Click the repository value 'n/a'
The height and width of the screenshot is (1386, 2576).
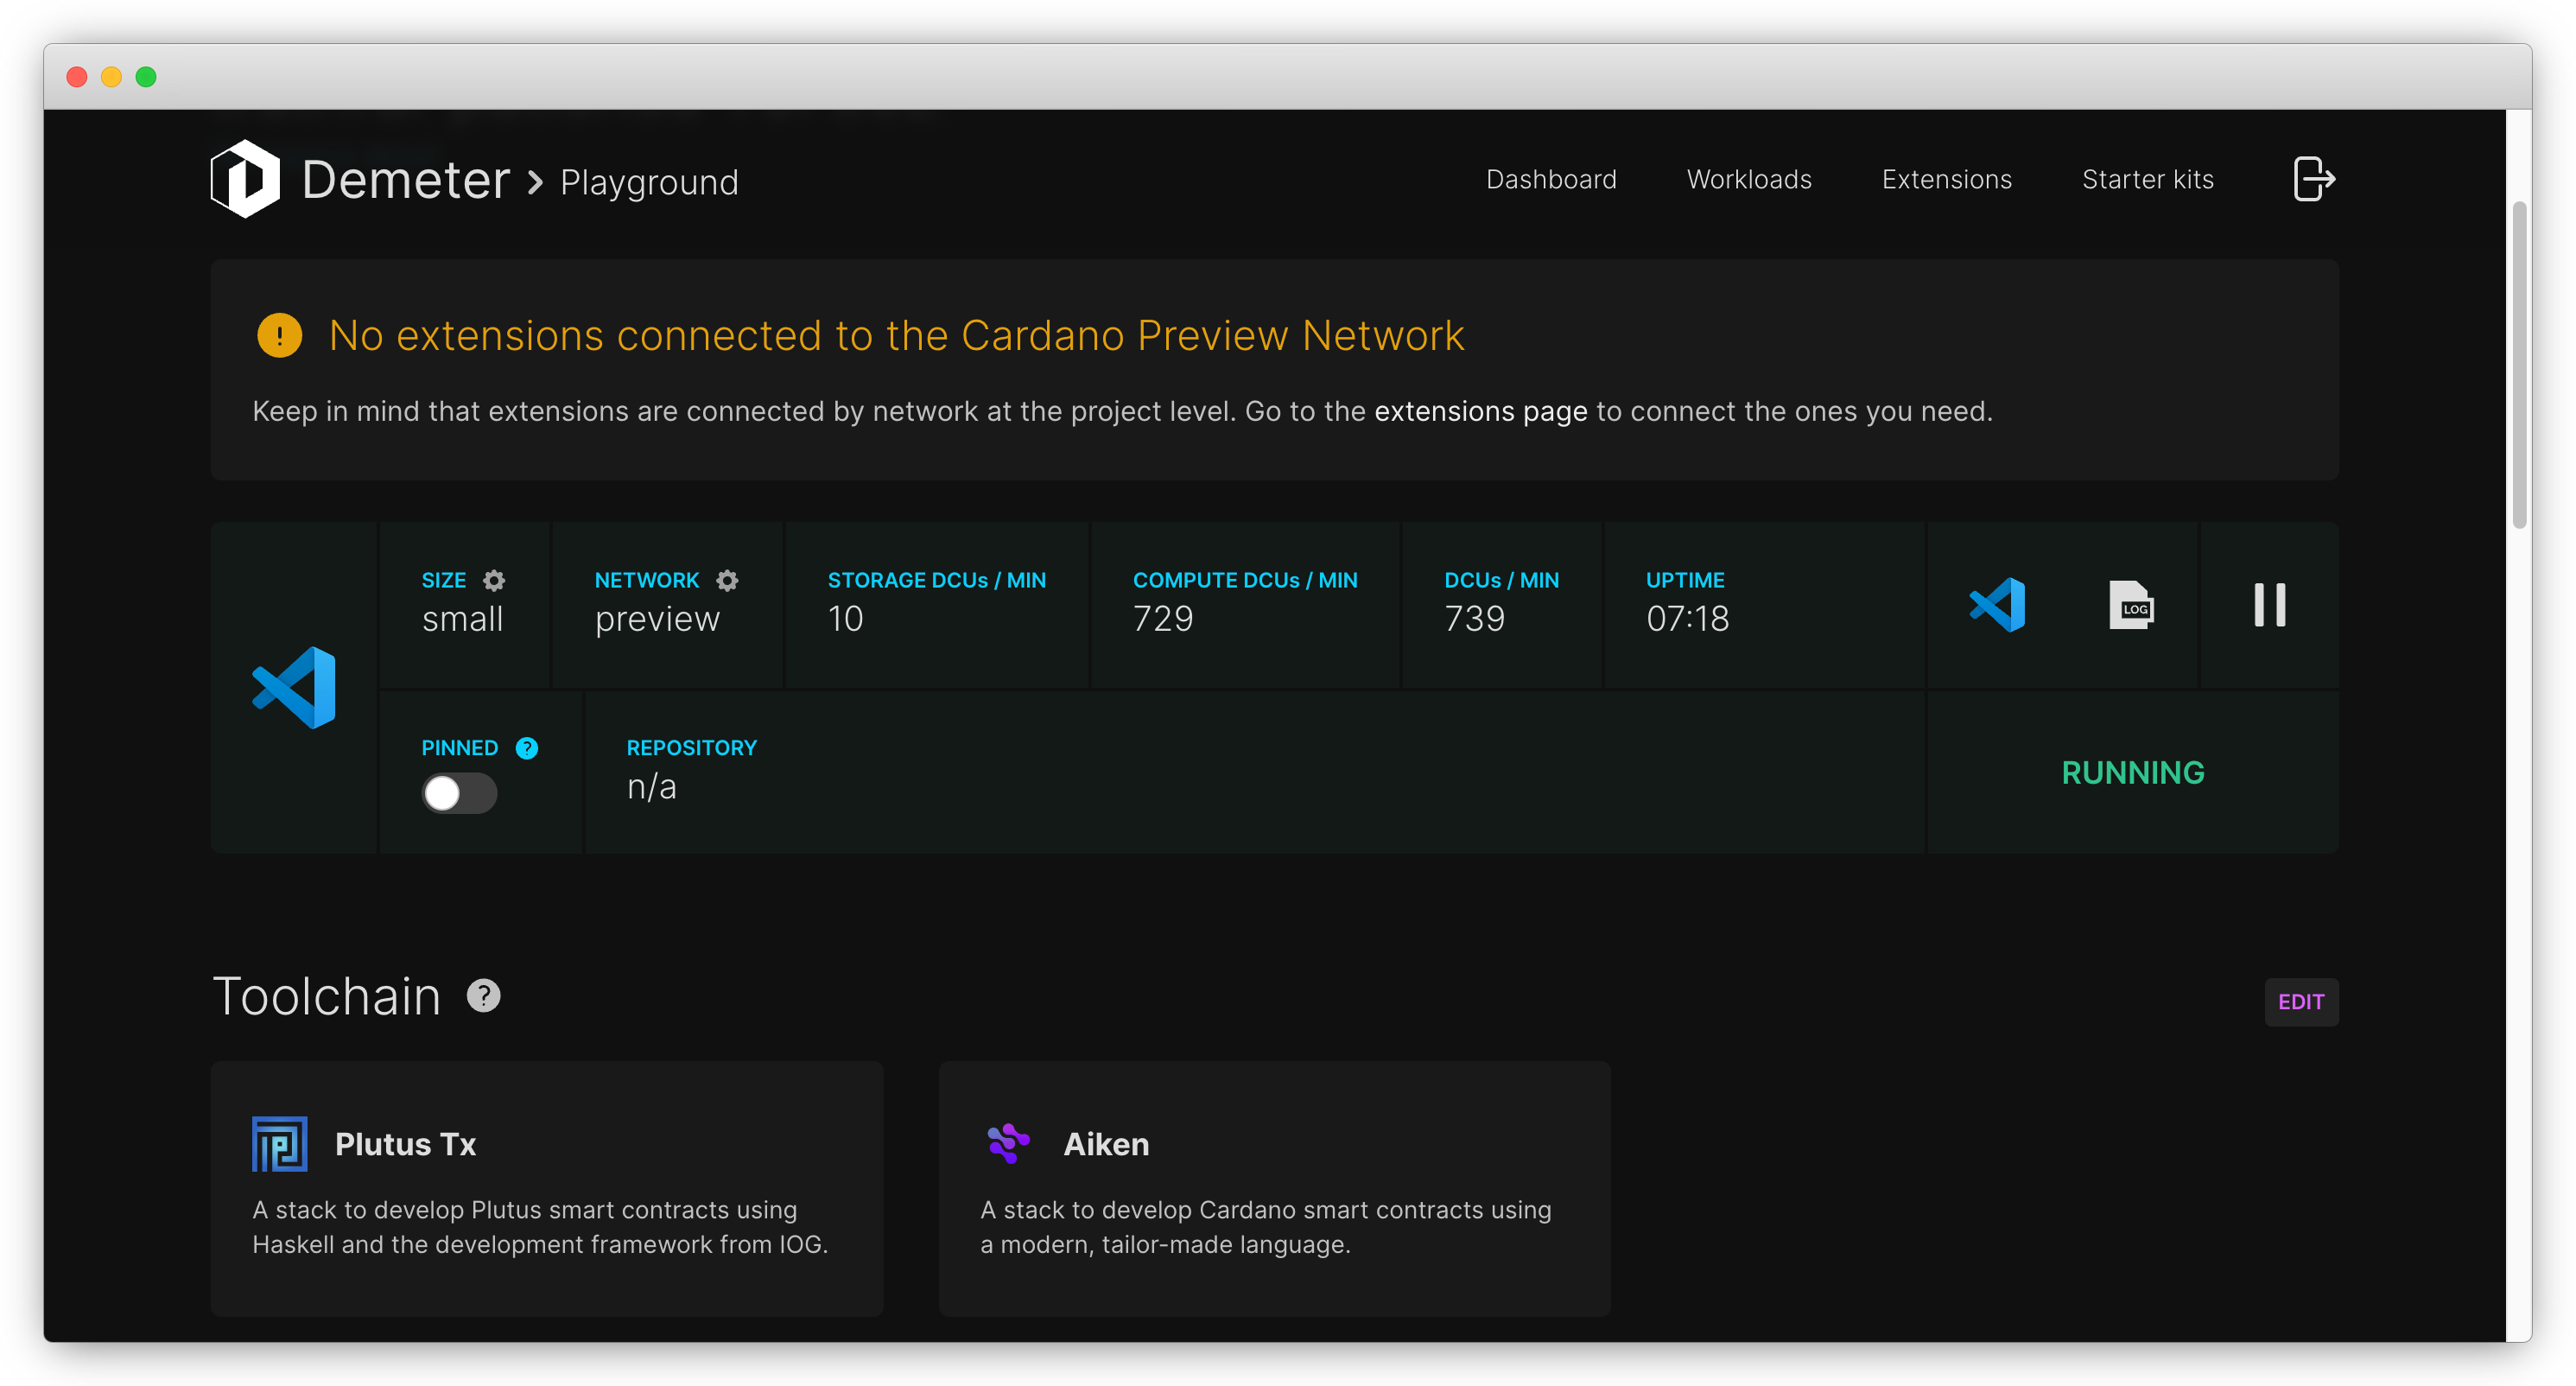[652, 788]
